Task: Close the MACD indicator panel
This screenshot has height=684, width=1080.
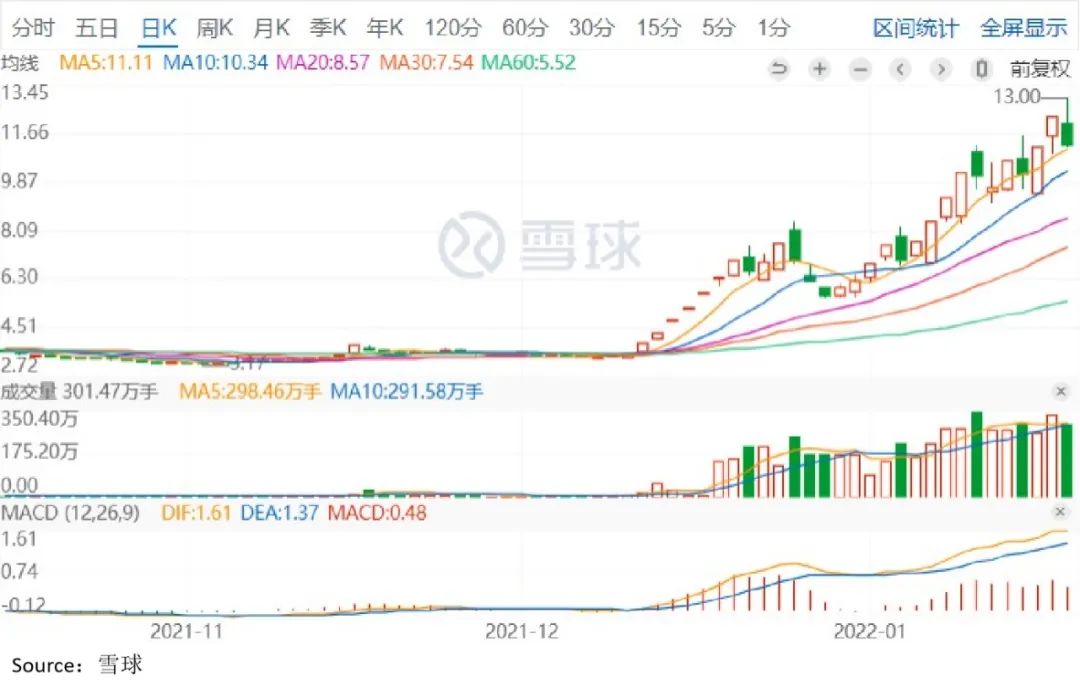Action: click(x=1060, y=512)
